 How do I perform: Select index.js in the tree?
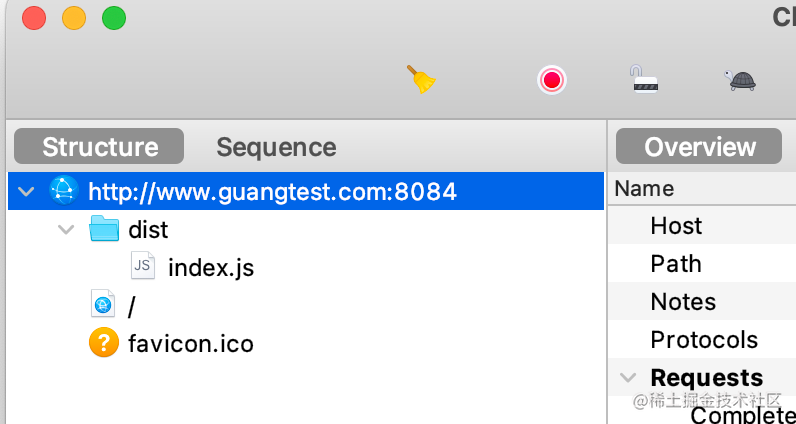coord(211,268)
